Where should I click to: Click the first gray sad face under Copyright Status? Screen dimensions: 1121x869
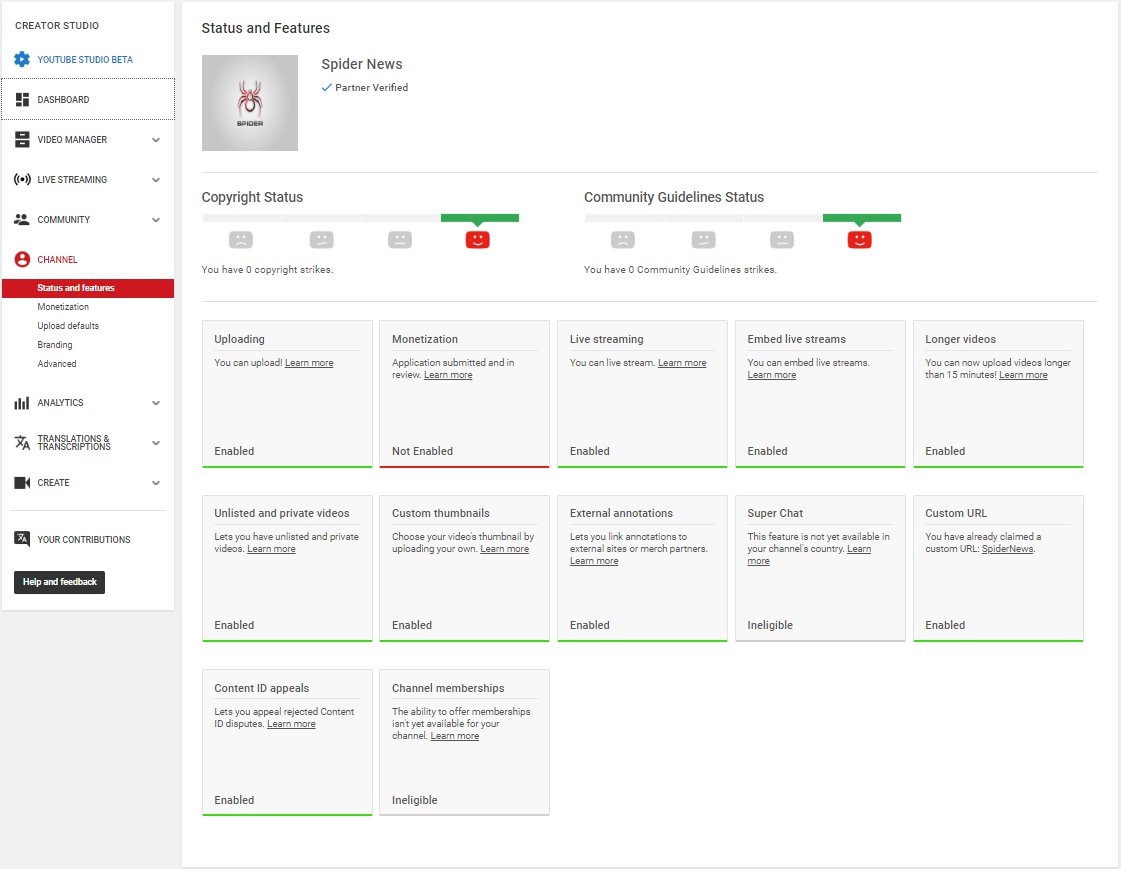[x=241, y=239]
